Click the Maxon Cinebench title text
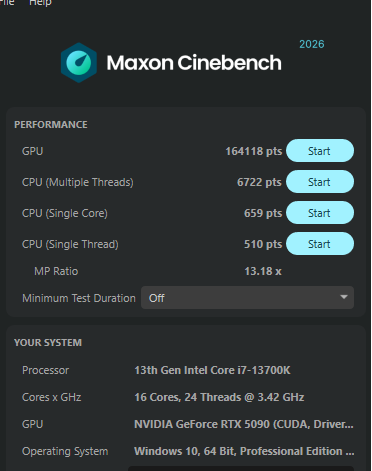Image resolution: width=372 pixels, height=471 pixels. point(194,63)
